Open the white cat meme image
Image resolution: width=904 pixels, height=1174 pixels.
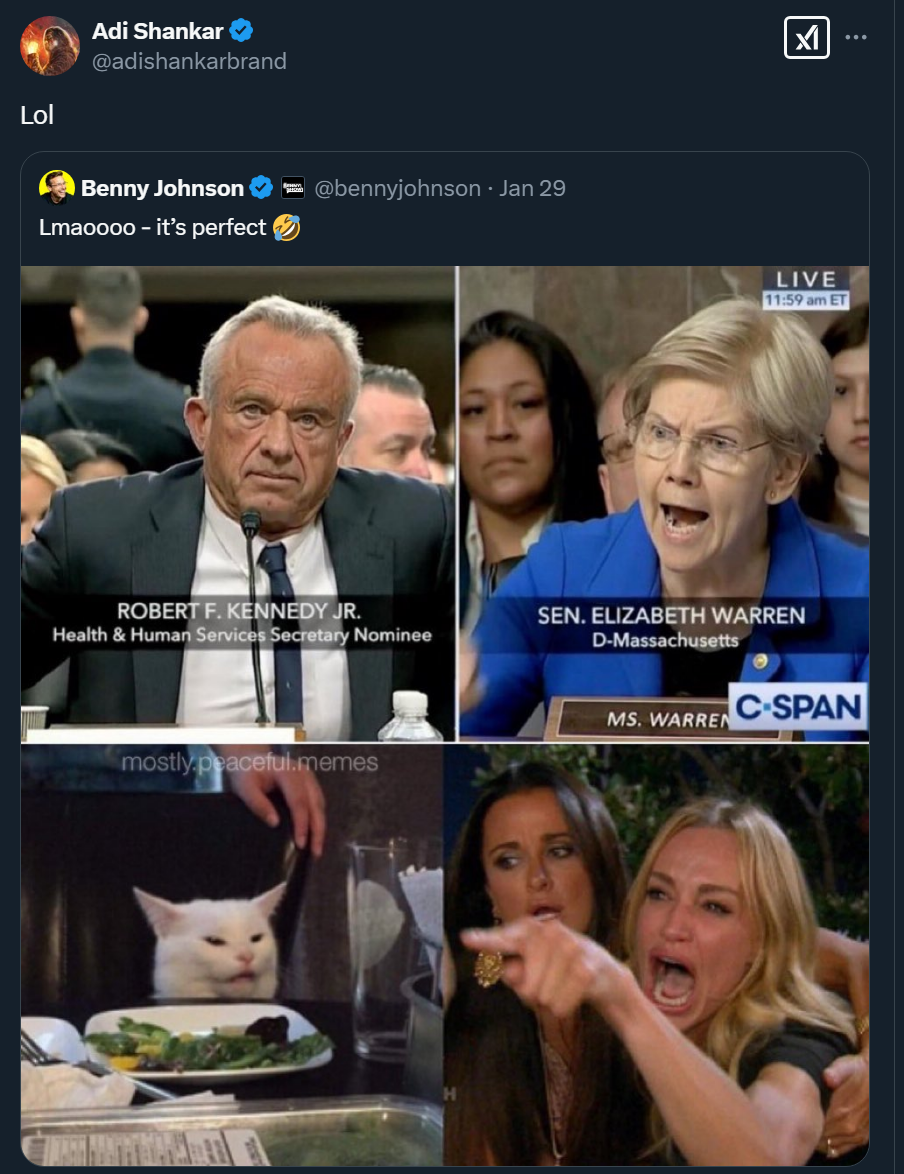point(232,955)
